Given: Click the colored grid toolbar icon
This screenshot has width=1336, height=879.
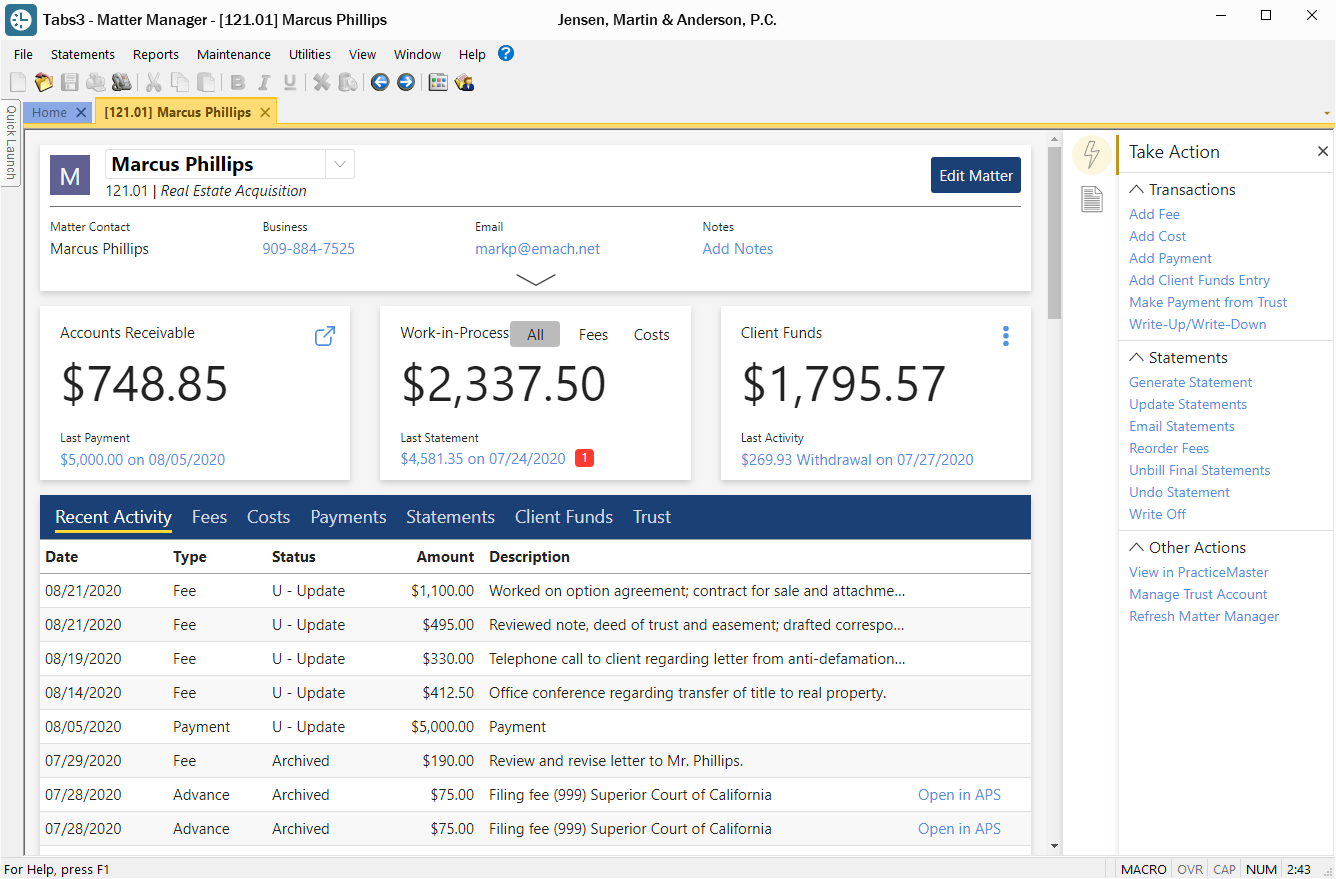Looking at the screenshot, I should [438, 82].
